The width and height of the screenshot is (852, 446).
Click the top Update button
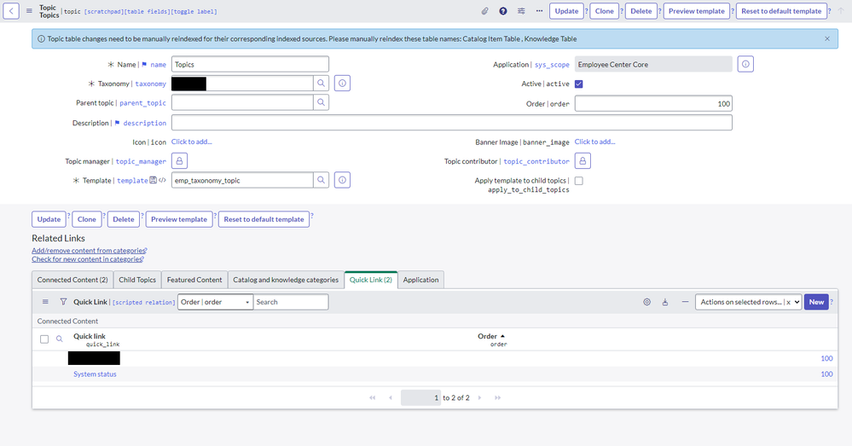tap(566, 11)
